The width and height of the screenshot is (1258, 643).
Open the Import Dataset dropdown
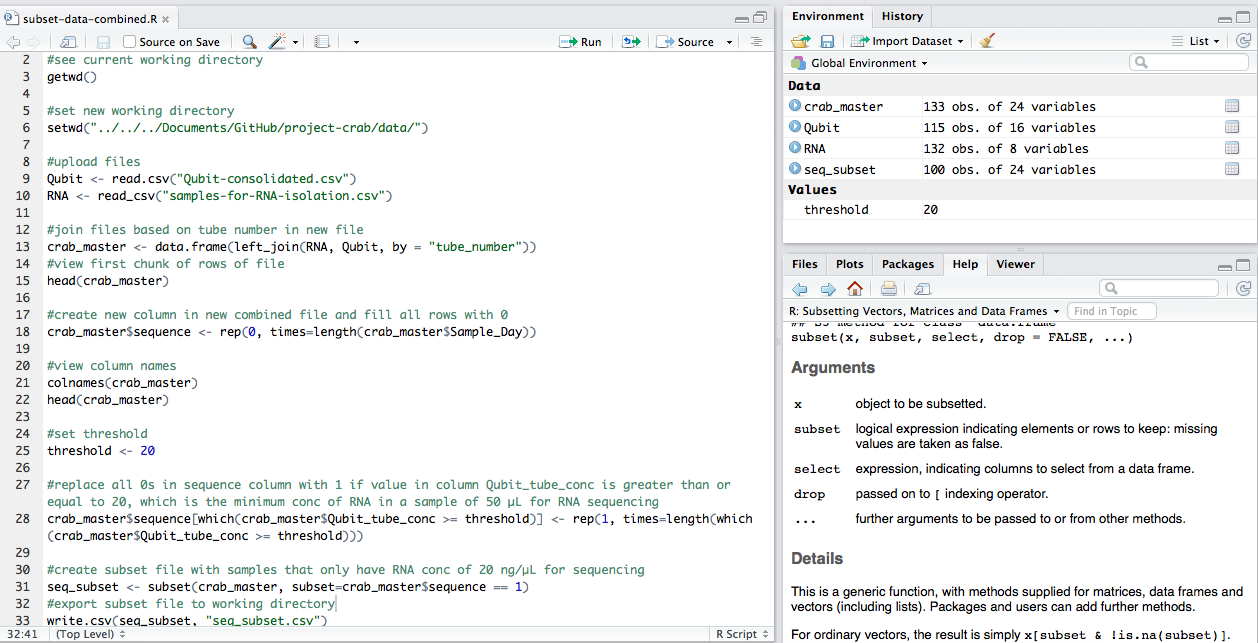907,41
